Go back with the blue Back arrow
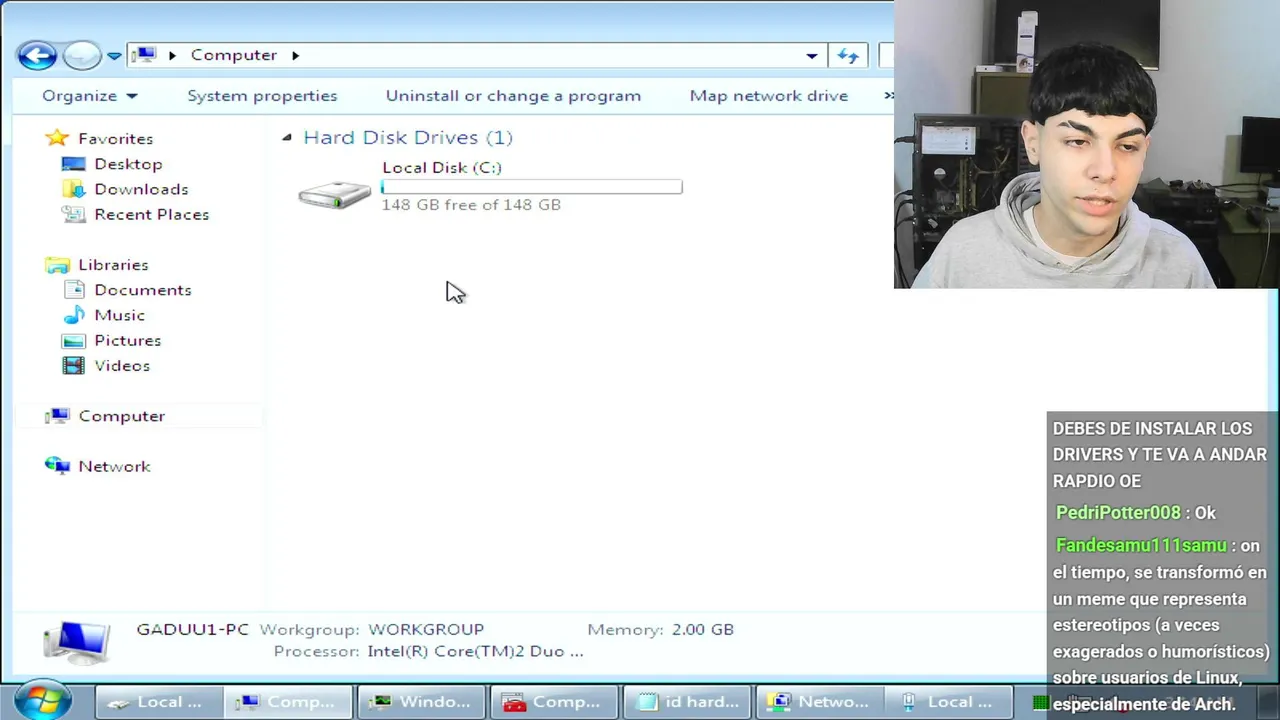The image size is (1280, 720). point(37,55)
